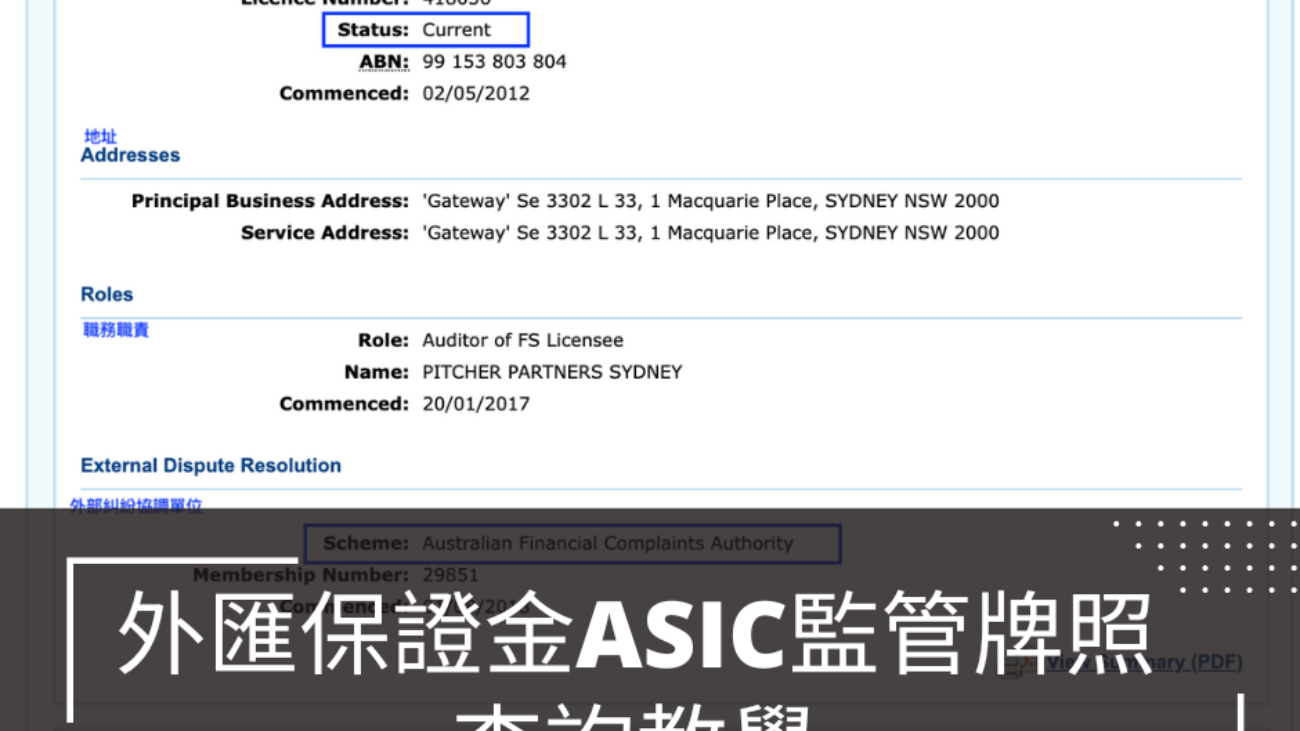Select 'Australian Financial Complaints Authority' scheme text

click(x=607, y=543)
